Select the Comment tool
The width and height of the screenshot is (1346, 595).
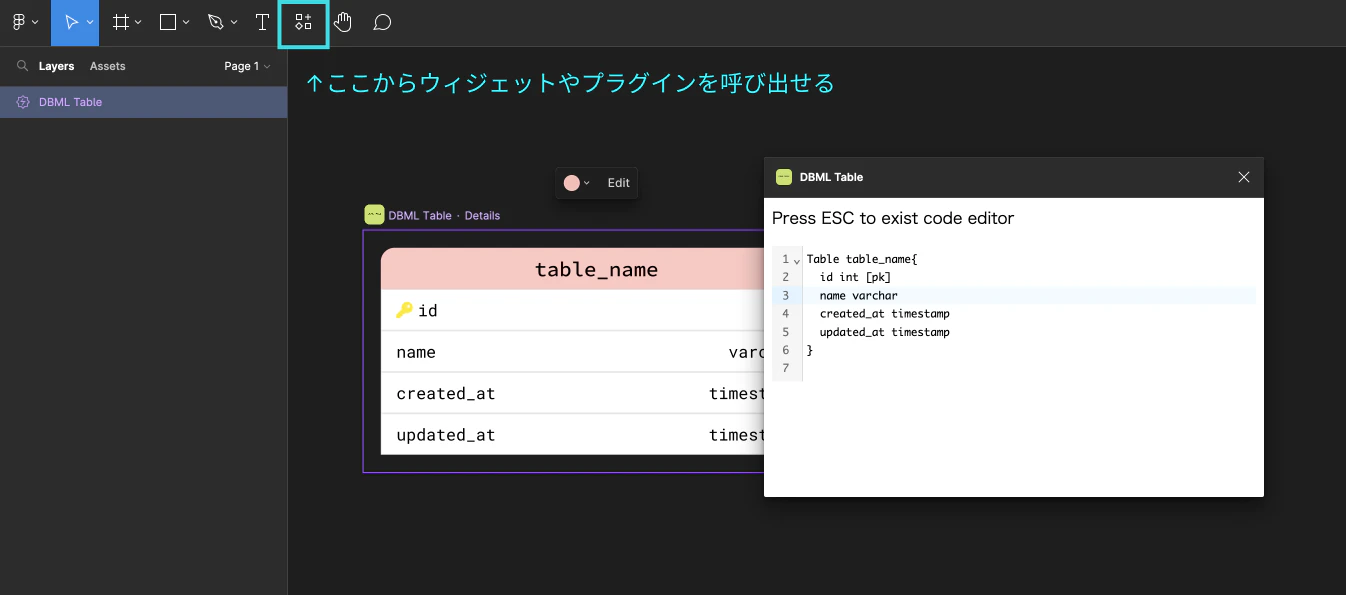(382, 22)
